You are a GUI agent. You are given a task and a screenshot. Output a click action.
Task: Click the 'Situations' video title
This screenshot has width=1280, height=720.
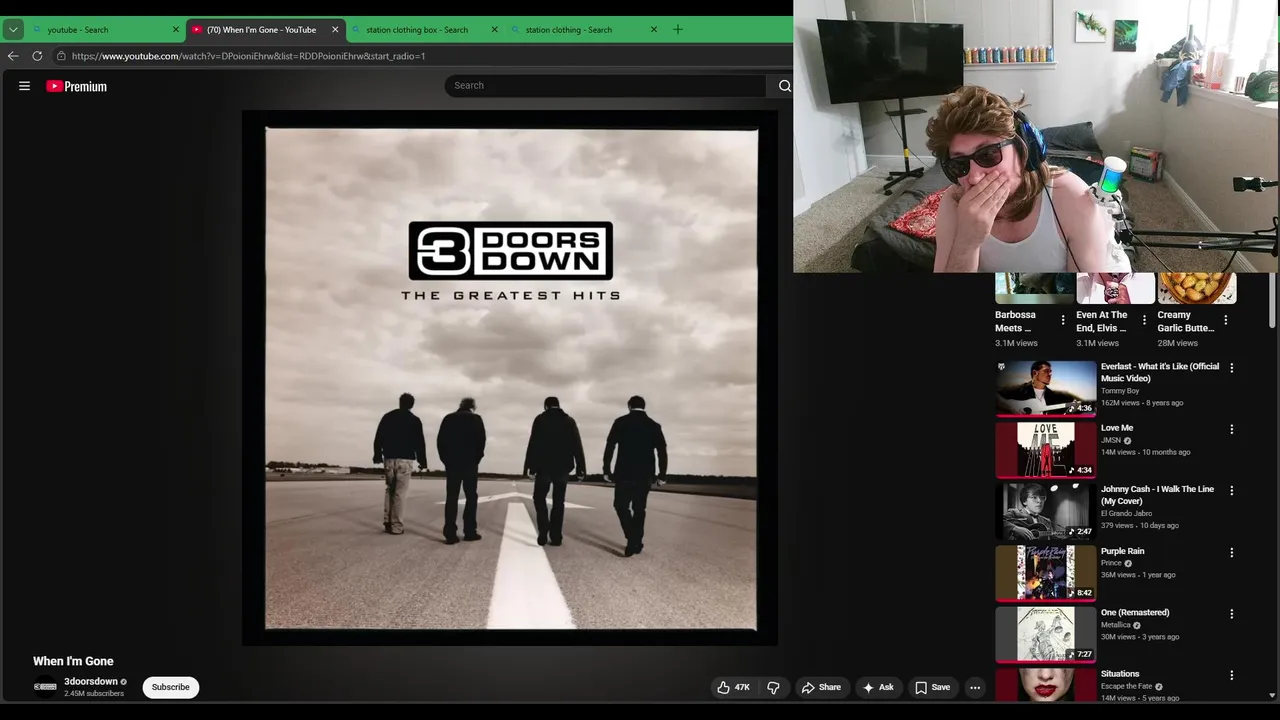click(1120, 674)
